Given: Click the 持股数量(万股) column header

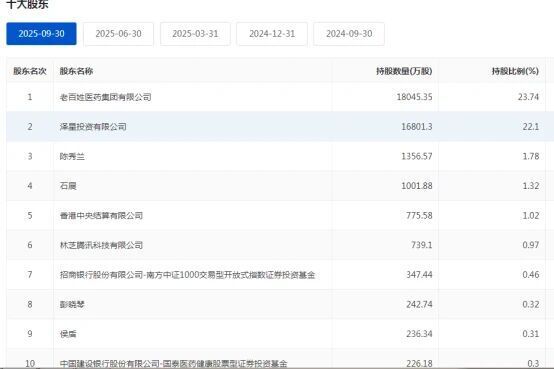Looking at the screenshot, I should point(404,71).
